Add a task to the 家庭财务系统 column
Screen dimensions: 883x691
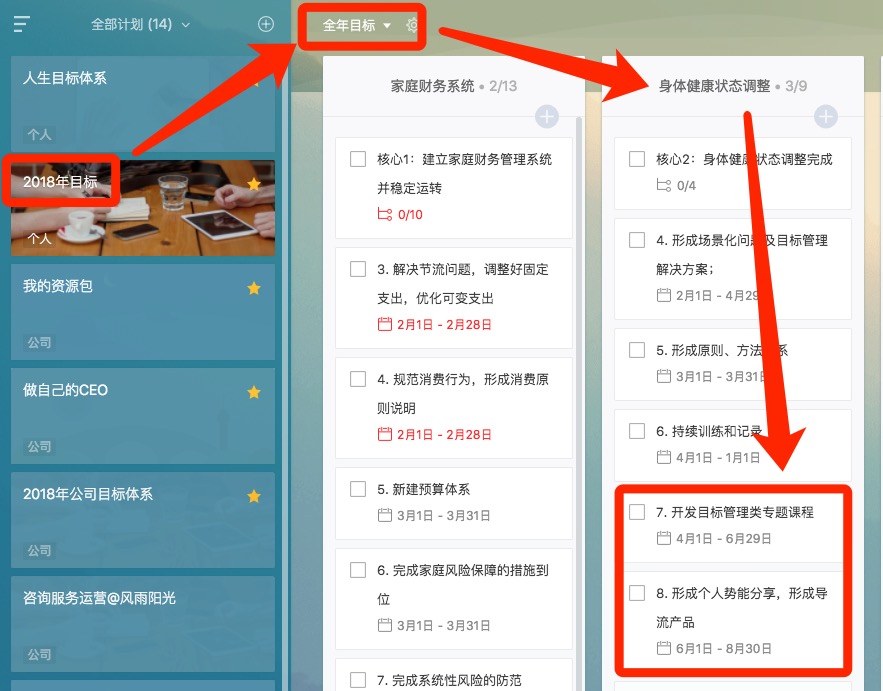click(x=546, y=117)
